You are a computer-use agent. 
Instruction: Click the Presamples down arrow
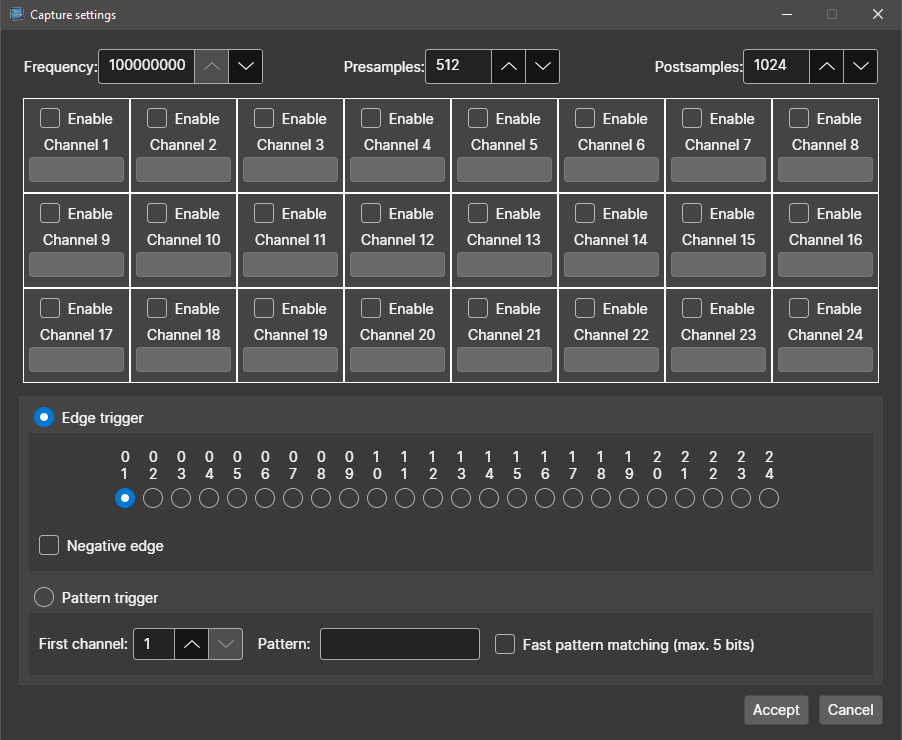click(x=542, y=66)
